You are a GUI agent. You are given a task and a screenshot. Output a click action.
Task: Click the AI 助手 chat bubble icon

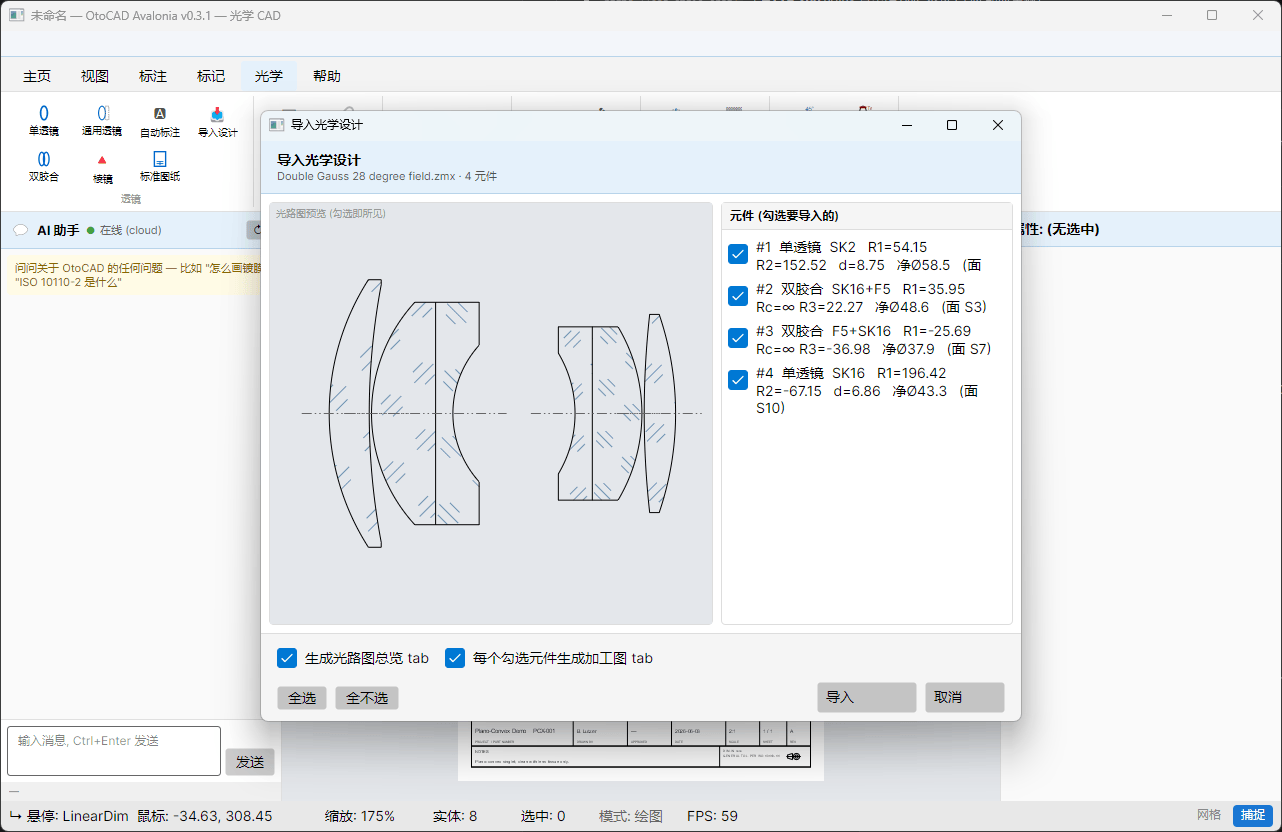[20, 230]
